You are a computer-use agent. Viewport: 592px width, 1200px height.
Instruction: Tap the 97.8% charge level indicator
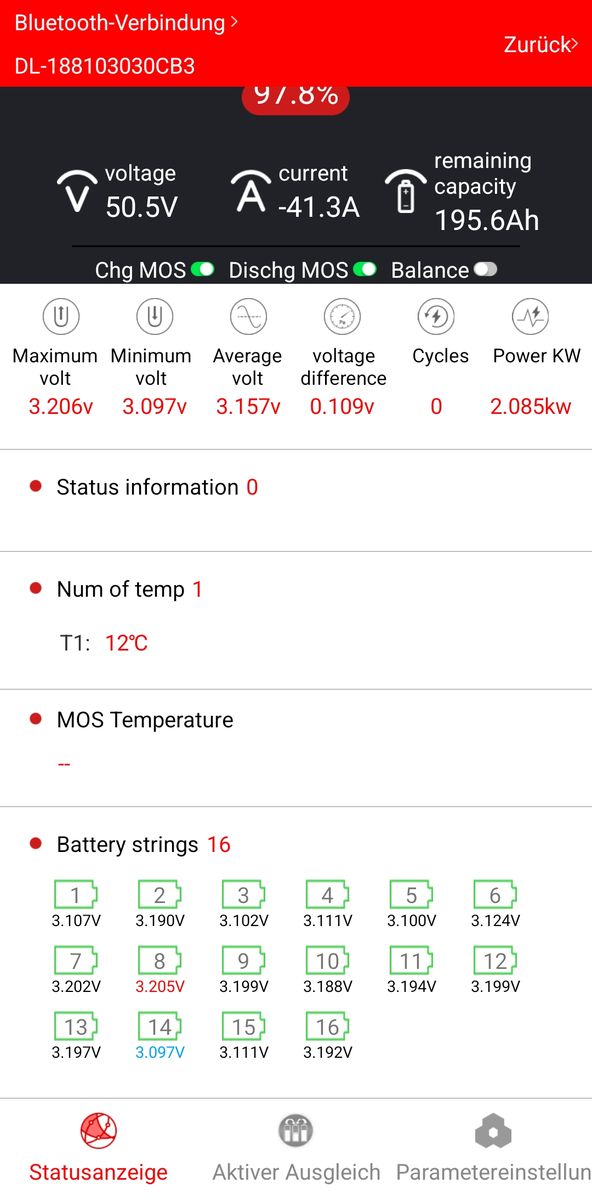[295, 97]
